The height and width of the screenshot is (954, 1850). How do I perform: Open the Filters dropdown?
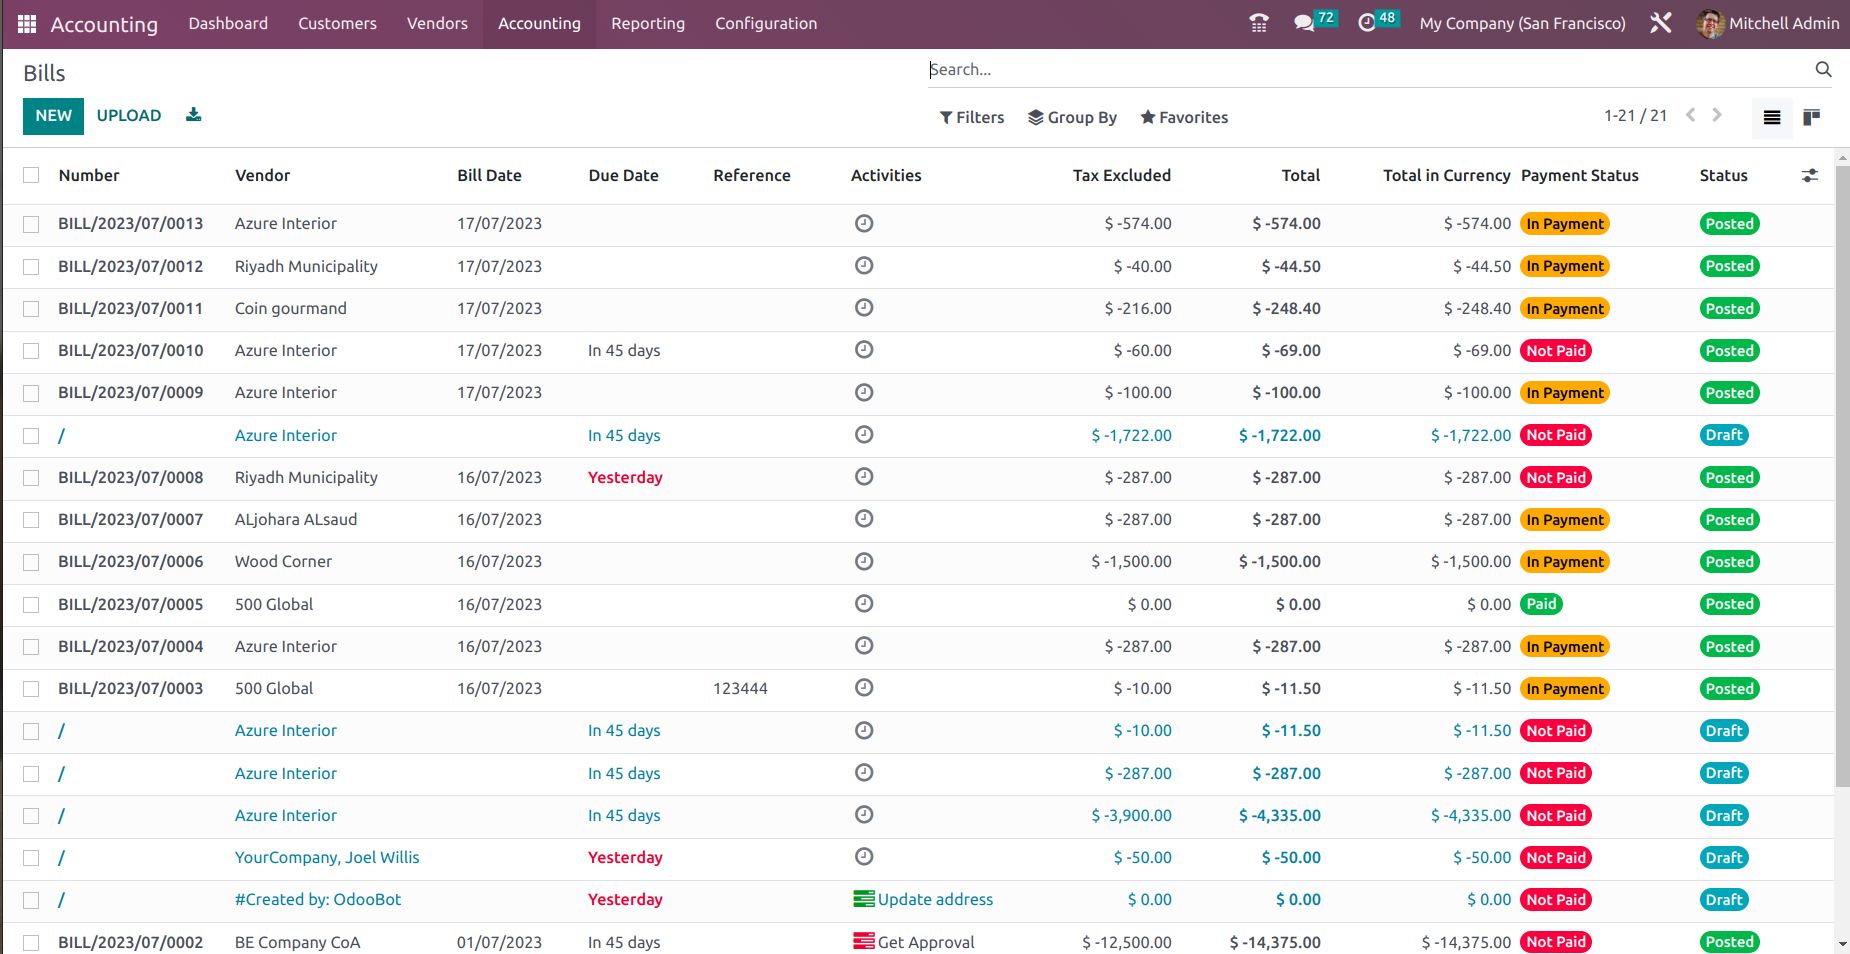point(970,117)
